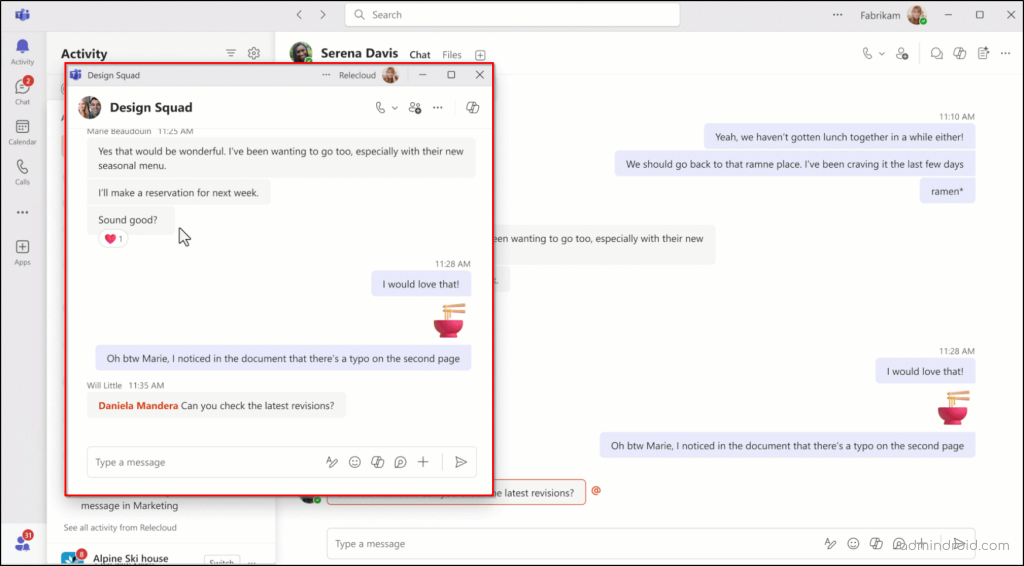
Task: Click the Serena Davis avatar in chat header
Action: point(301,53)
